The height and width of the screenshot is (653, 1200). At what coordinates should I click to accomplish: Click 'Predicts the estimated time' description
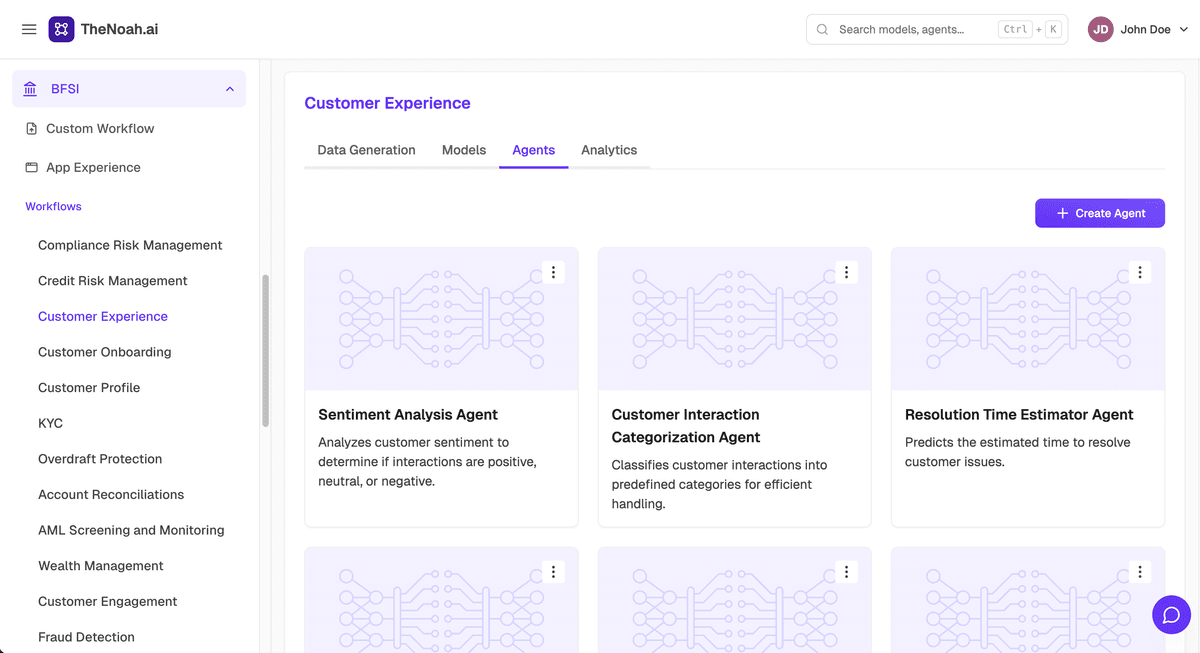coord(1018,452)
